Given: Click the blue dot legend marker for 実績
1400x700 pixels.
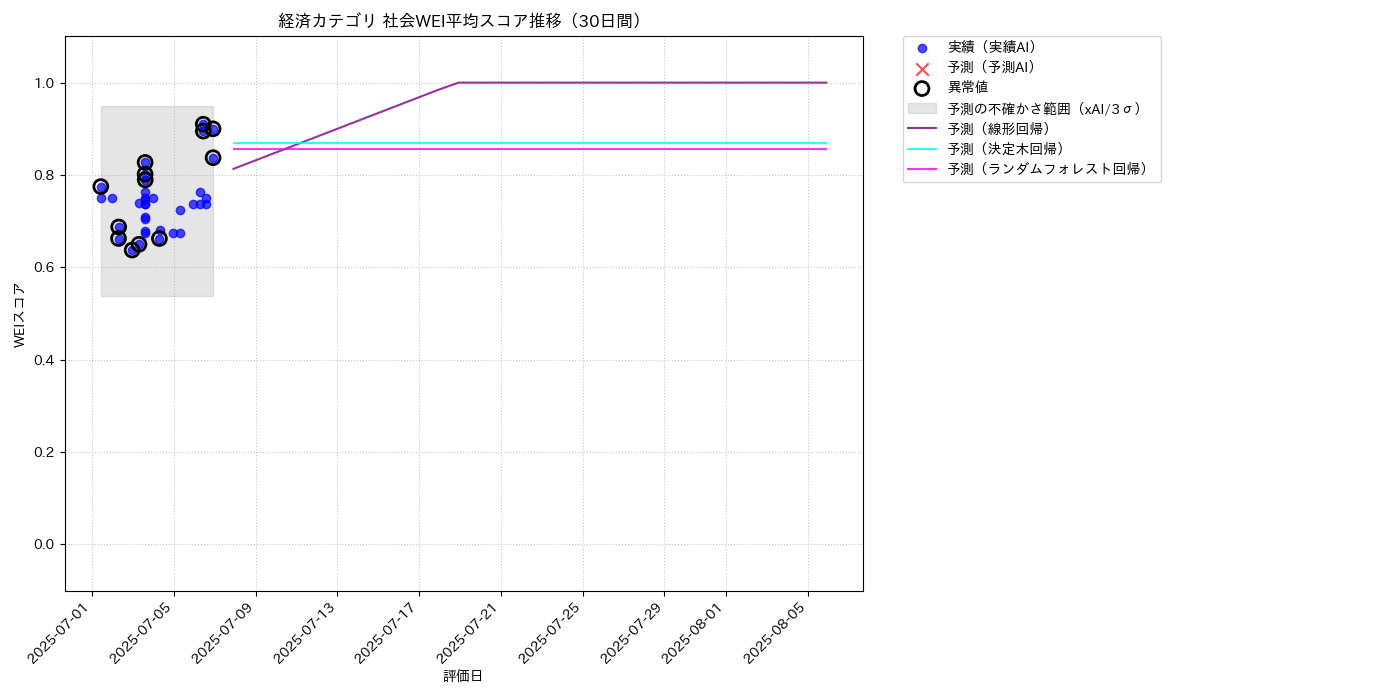Looking at the screenshot, I should (922, 48).
